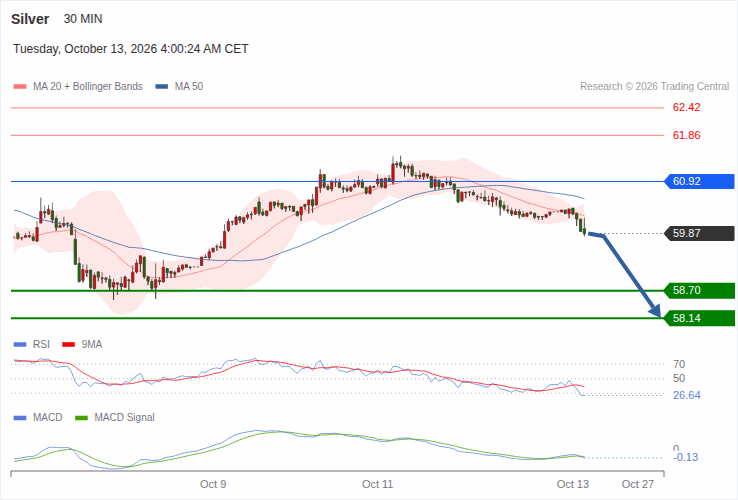Click the MACD legend blue swatch
This screenshot has width=738, height=500.
point(20,418)
